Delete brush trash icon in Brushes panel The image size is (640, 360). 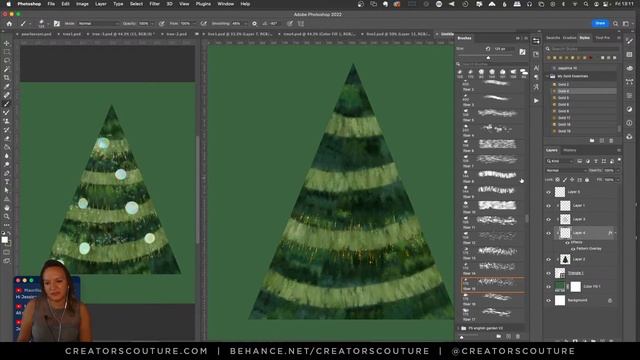click(x=518, y=336)
